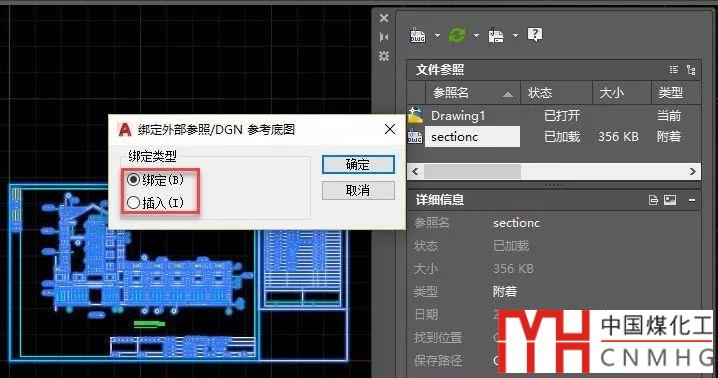The width and height of the screenshot is (718, 378).
Task: Open palette properties gear icon
Action: (x=384, y=56)
